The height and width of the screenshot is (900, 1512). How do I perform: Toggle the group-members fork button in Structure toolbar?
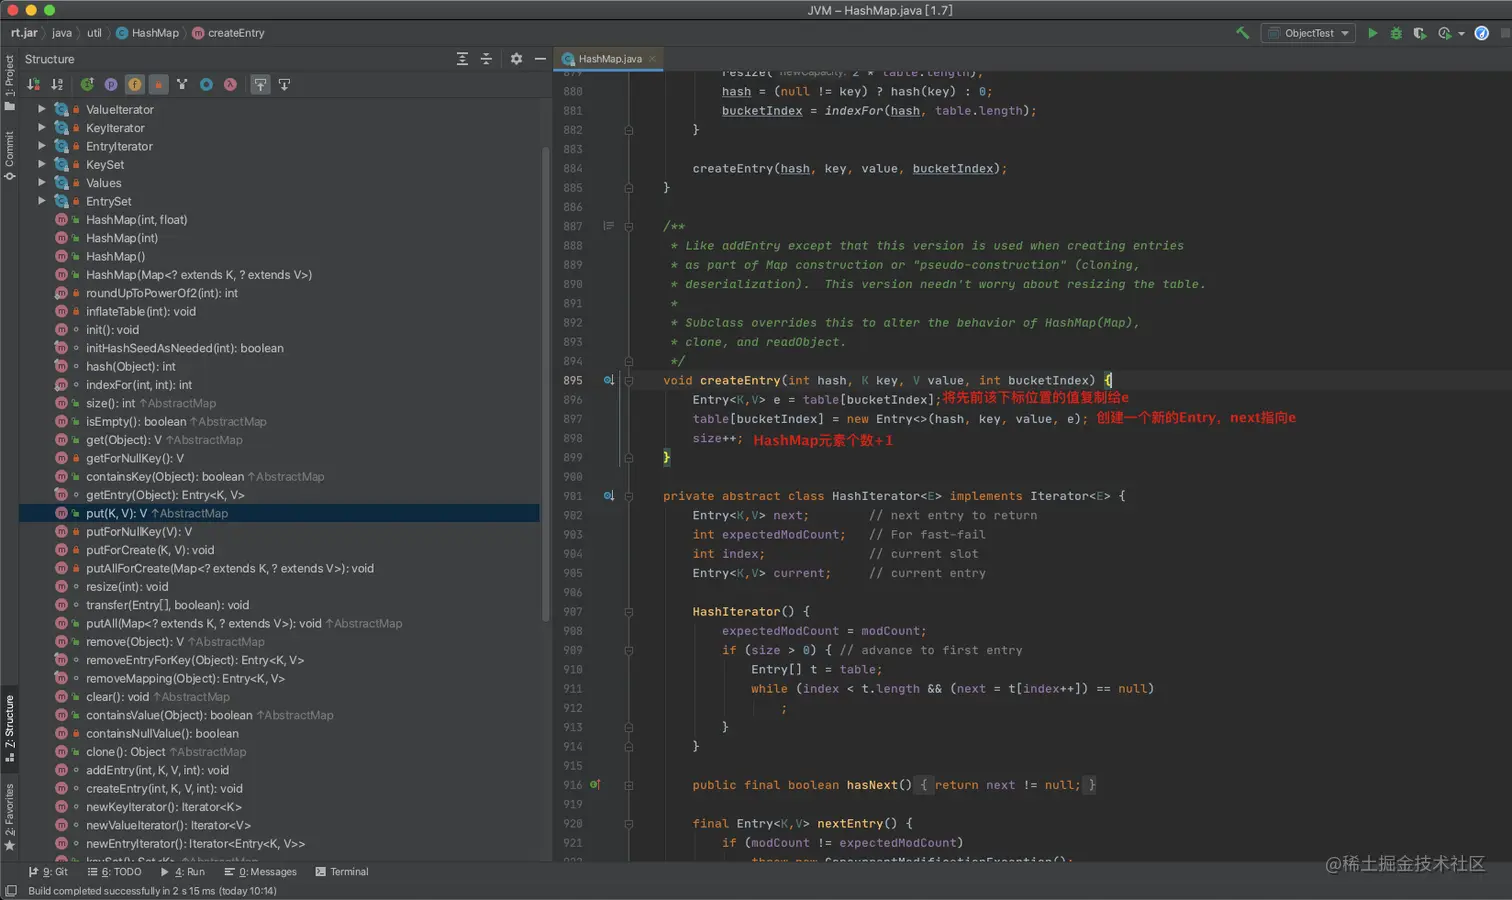(x=182, y=85)
